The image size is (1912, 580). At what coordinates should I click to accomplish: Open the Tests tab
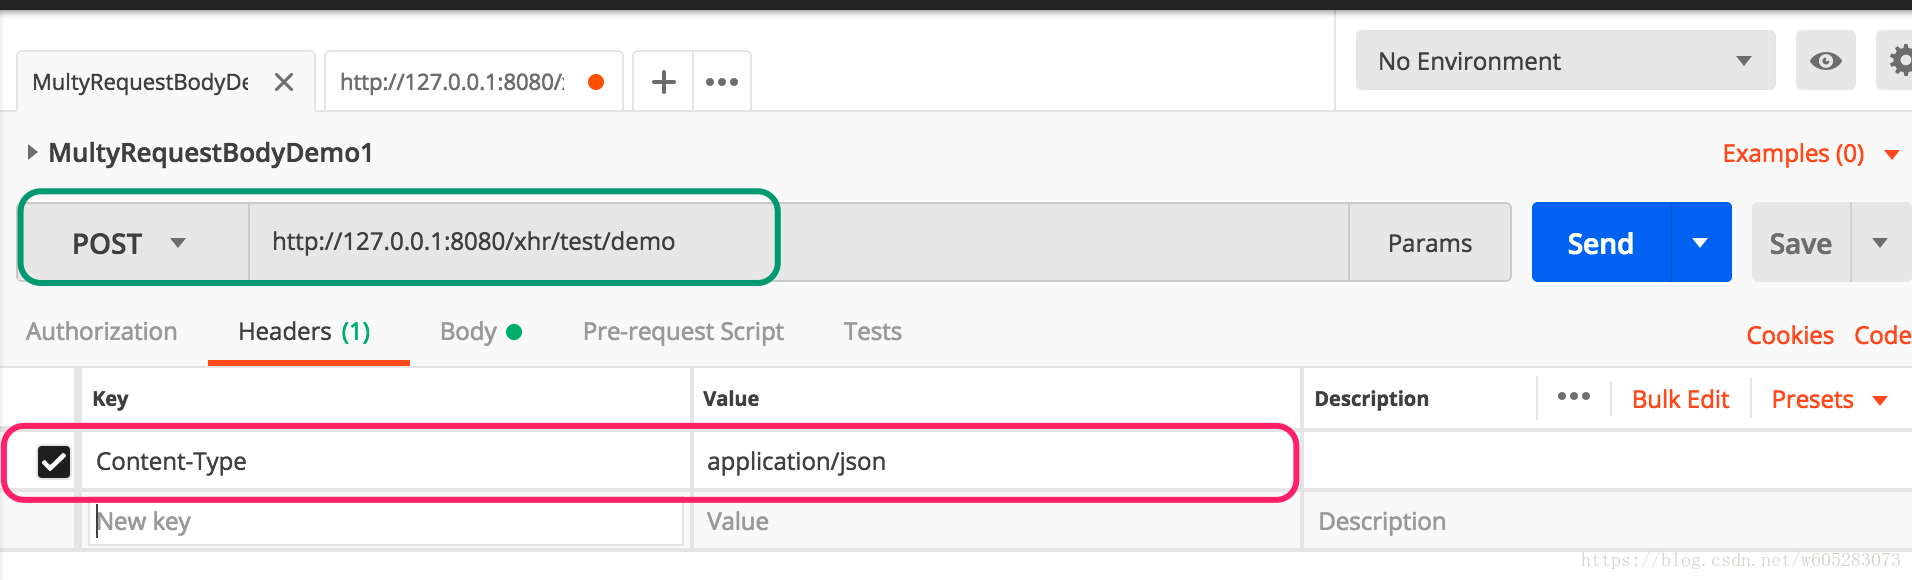click(x=873, y=332)
